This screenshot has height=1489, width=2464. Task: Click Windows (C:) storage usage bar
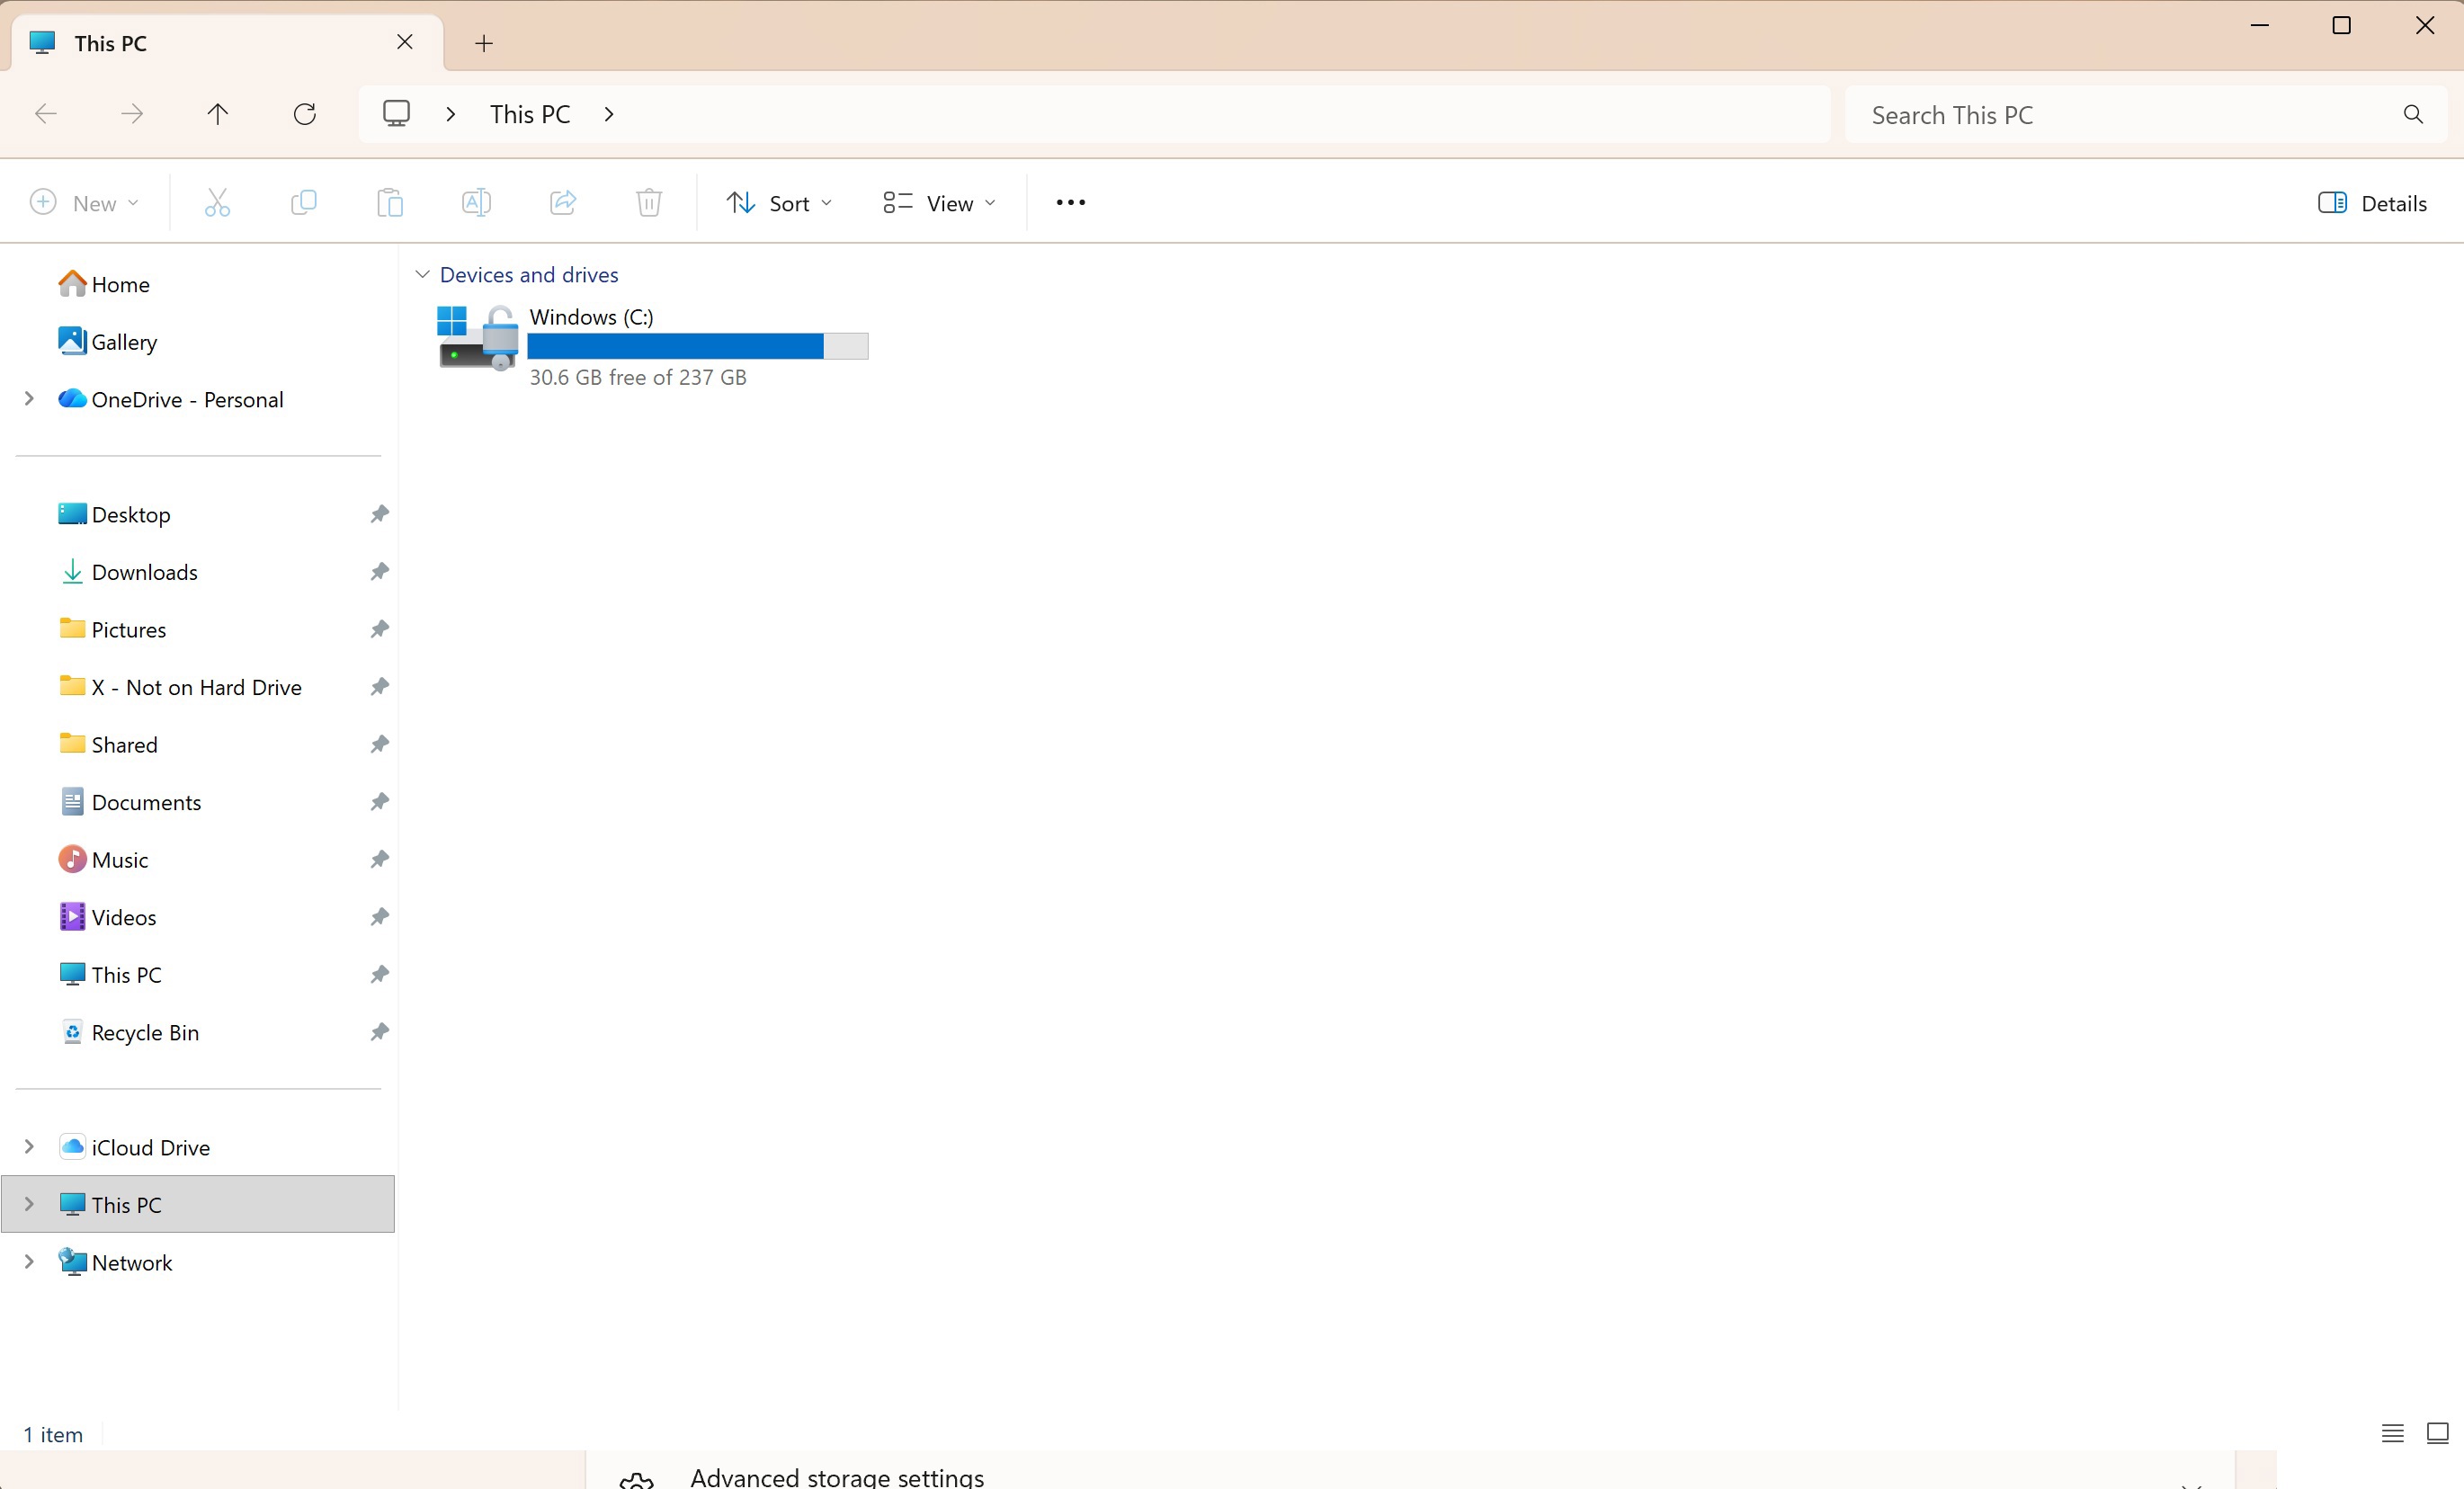pyautogui.click(x=698, y=346)
